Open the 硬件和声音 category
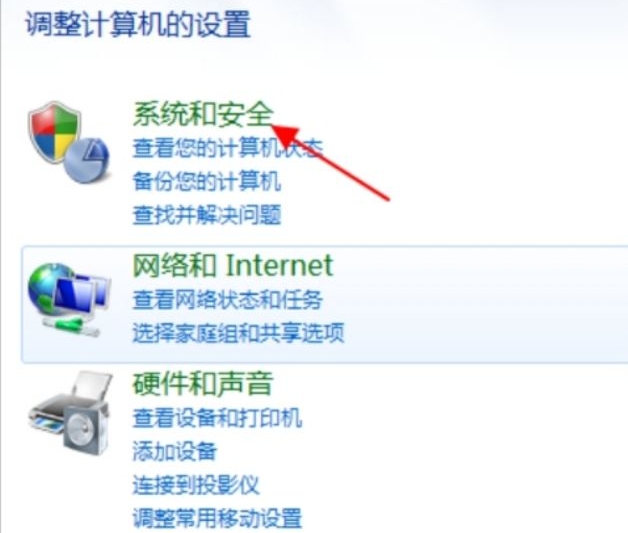This screenshot has height=533, width=628. (203, 384)
